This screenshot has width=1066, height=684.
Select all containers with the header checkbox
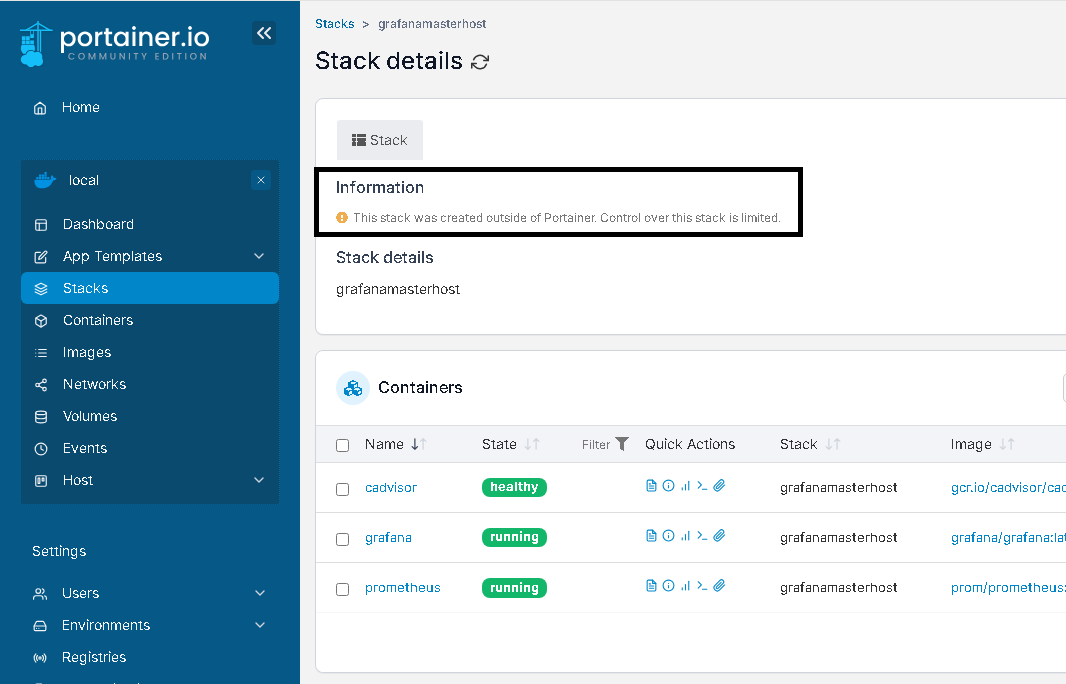343,445
